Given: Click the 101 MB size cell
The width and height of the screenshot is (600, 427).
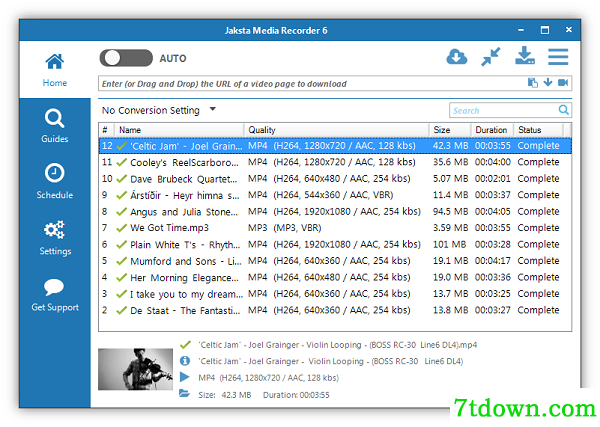Looking at the screenshot, I should tap(449, 244).
